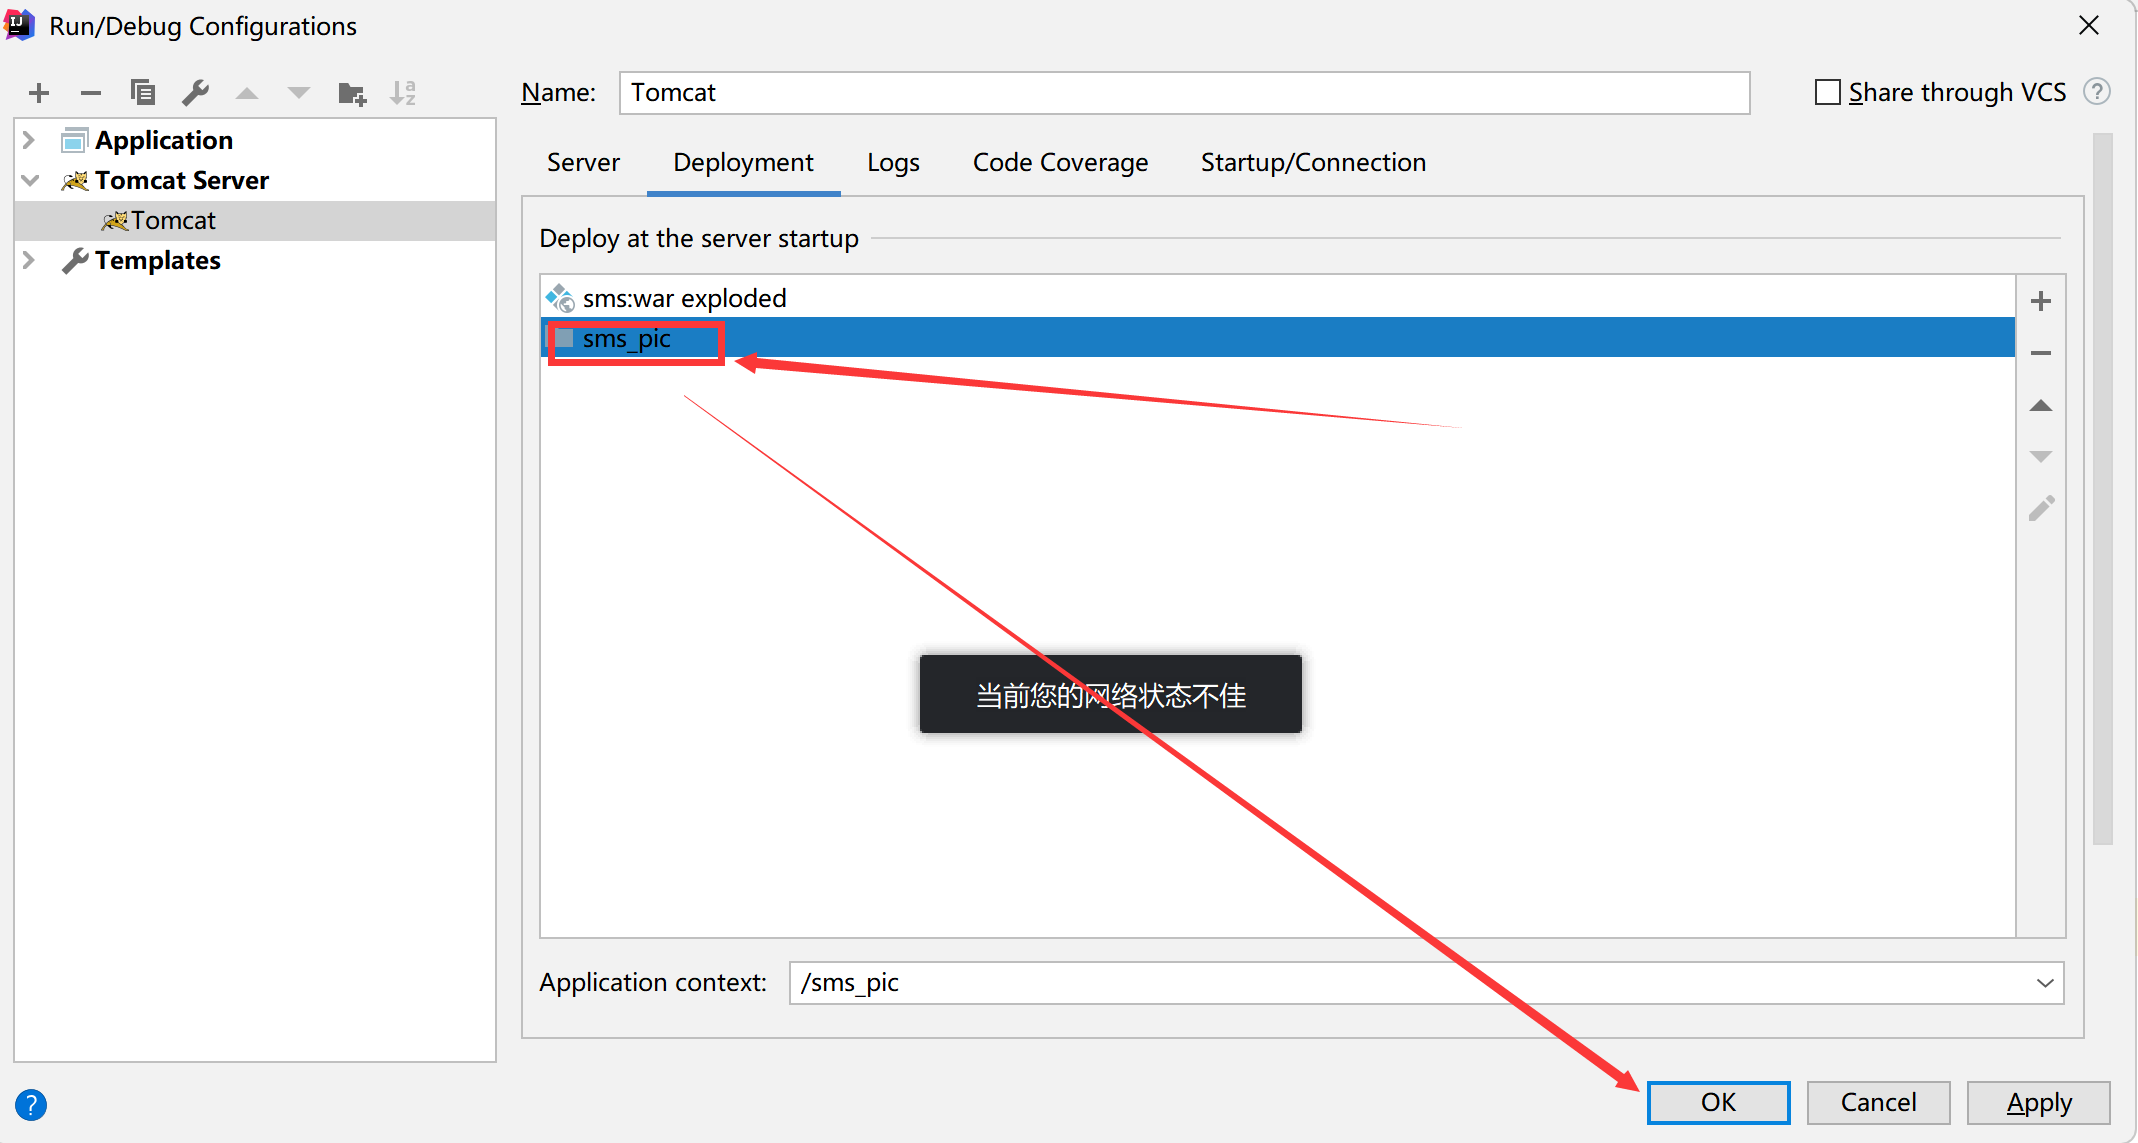This screenshot has width=2138, height=1143.
Task: Add deployment artifact plus button
Action: (x=2041, y=301)
